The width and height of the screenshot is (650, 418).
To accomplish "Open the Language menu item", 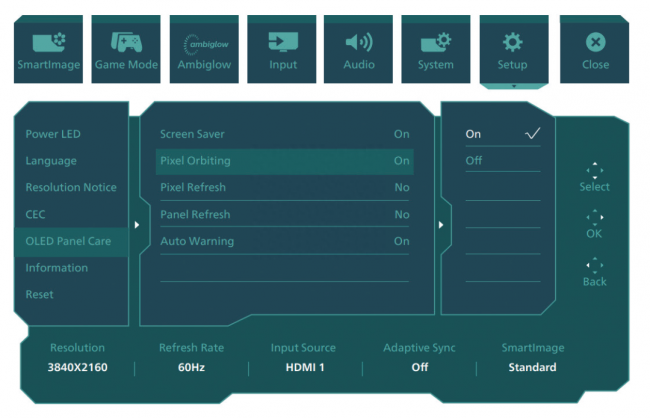I will (x=51, y=161).
